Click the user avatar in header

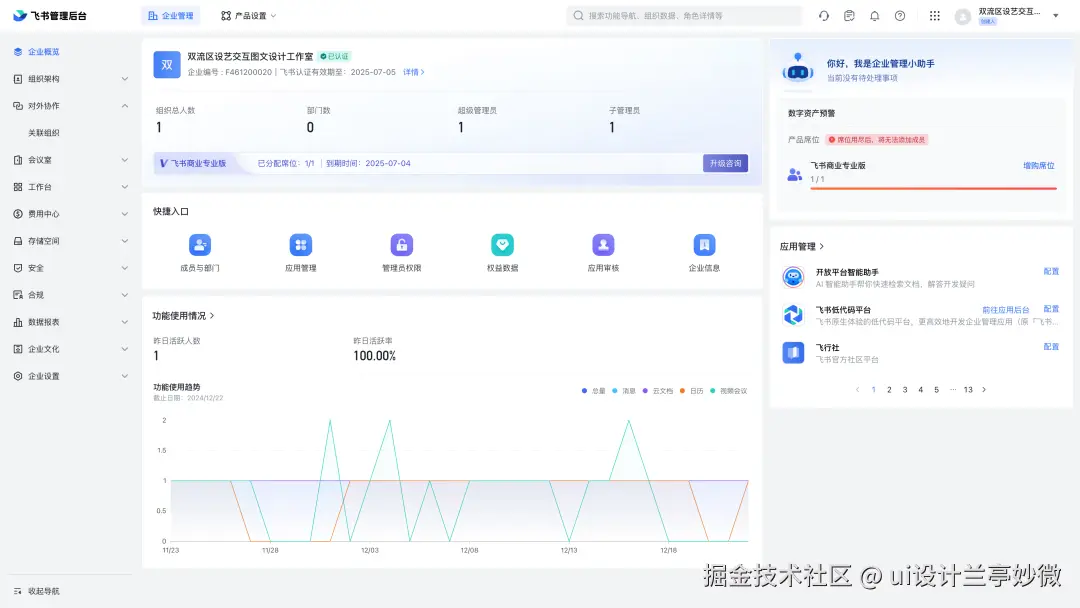point(963,17)
